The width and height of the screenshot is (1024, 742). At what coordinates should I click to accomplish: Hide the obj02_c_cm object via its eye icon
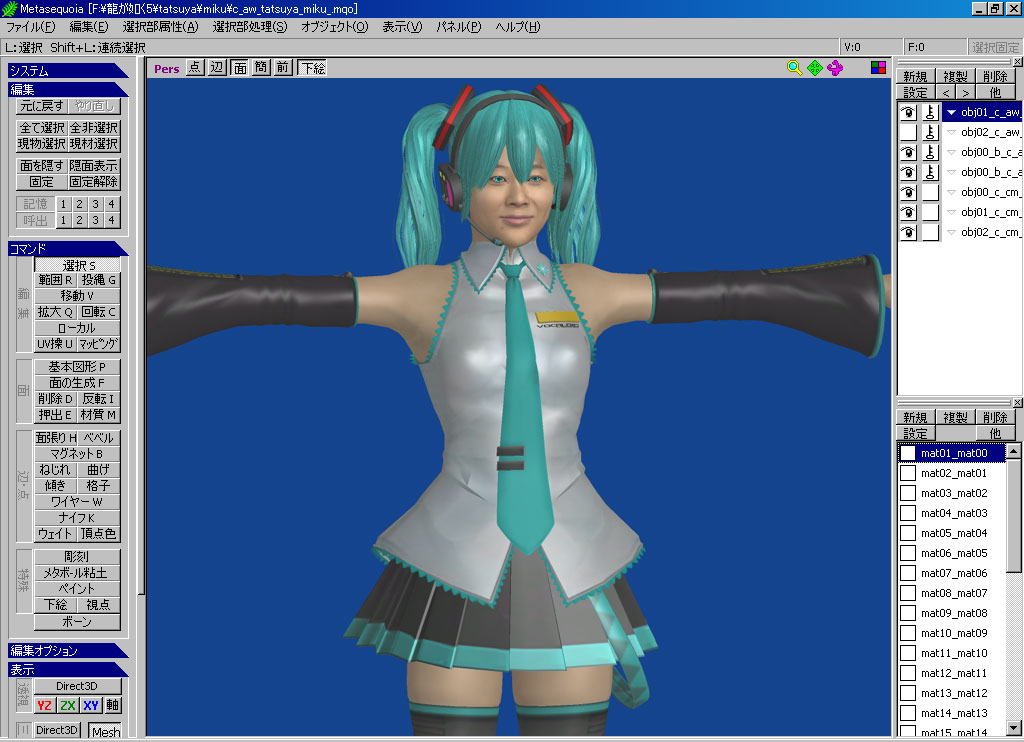[x=908, y=233]
